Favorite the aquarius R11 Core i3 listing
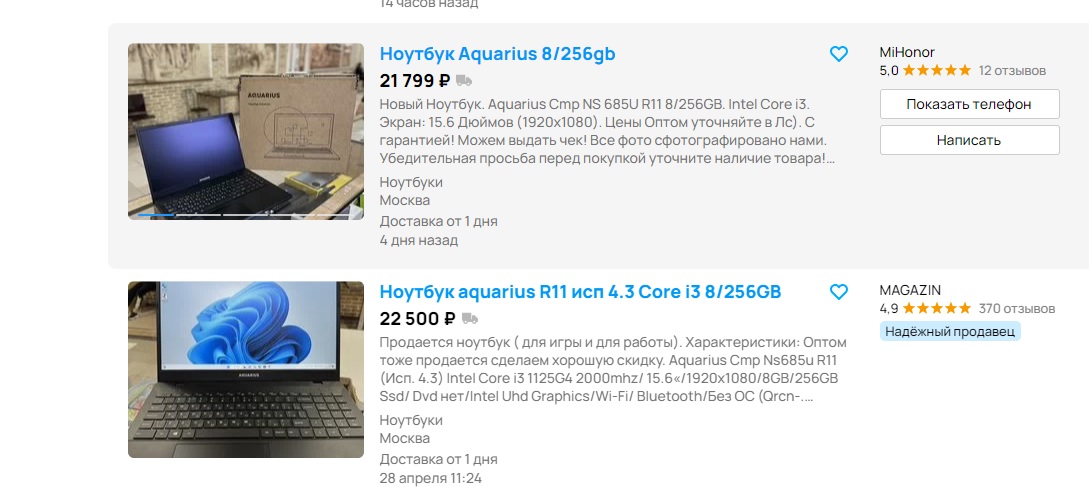 tap(839, 292)
